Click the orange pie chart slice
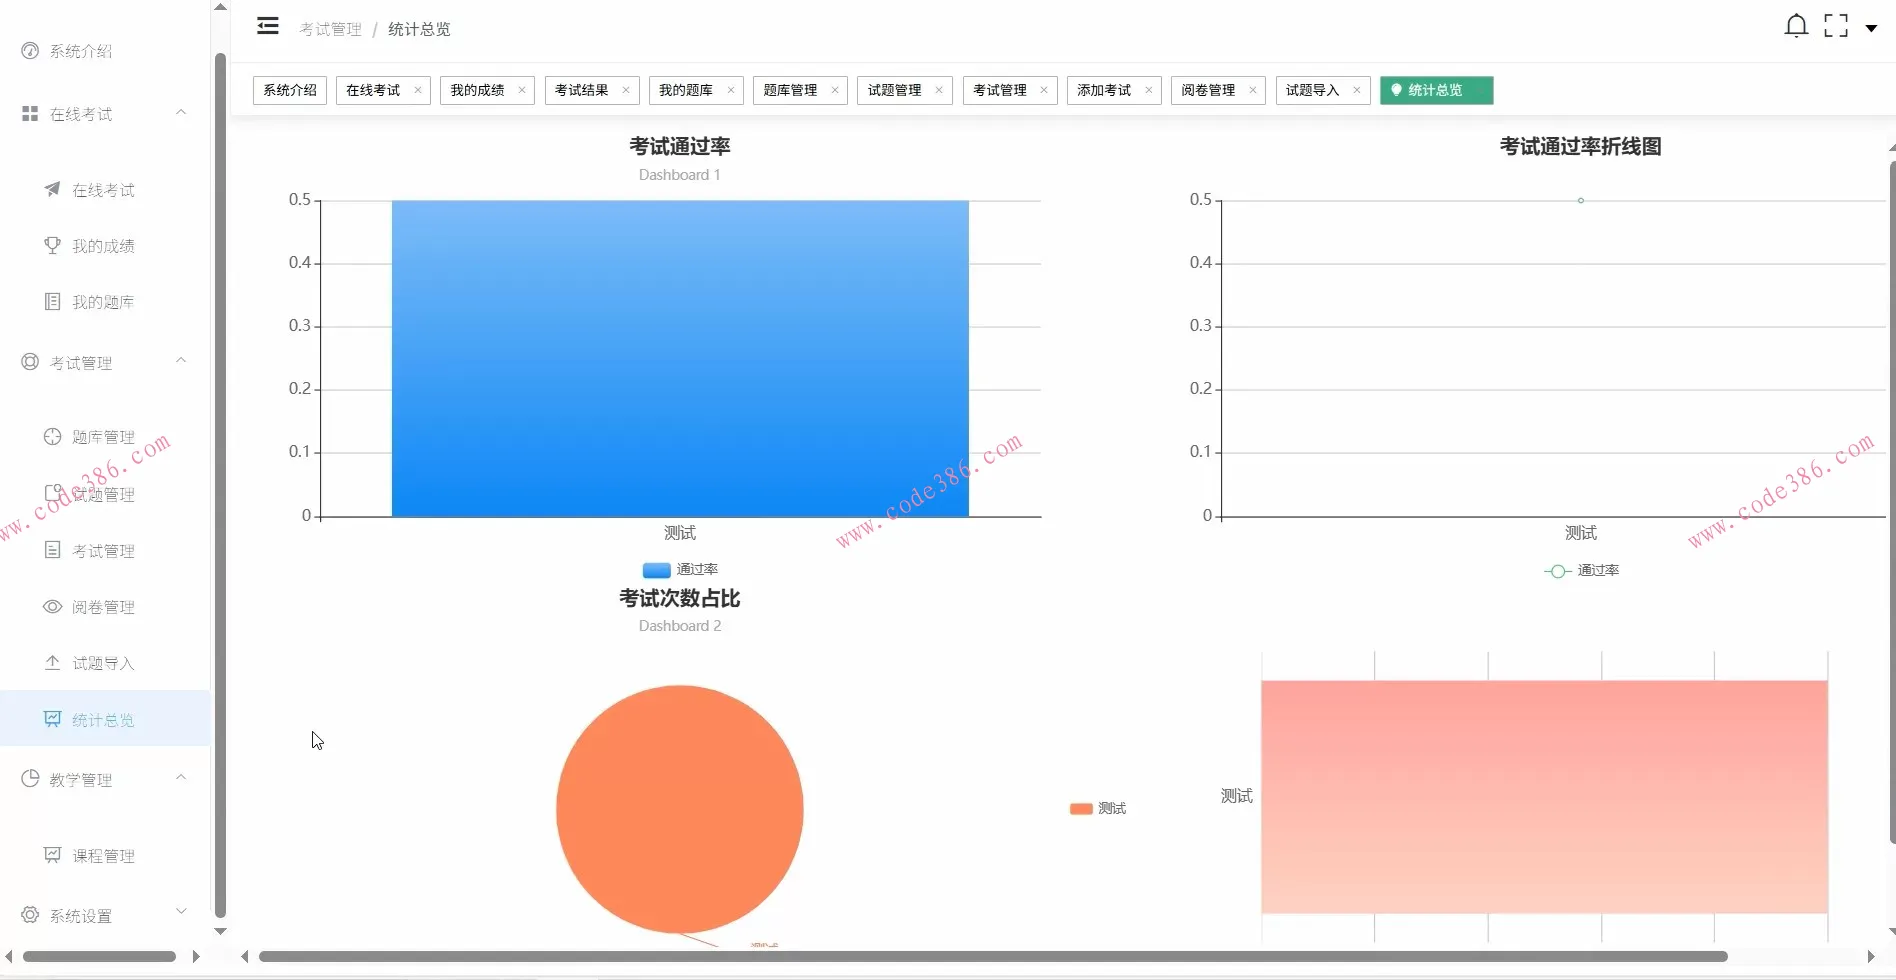The image size is (1896, 980). (x=679, y=808)
